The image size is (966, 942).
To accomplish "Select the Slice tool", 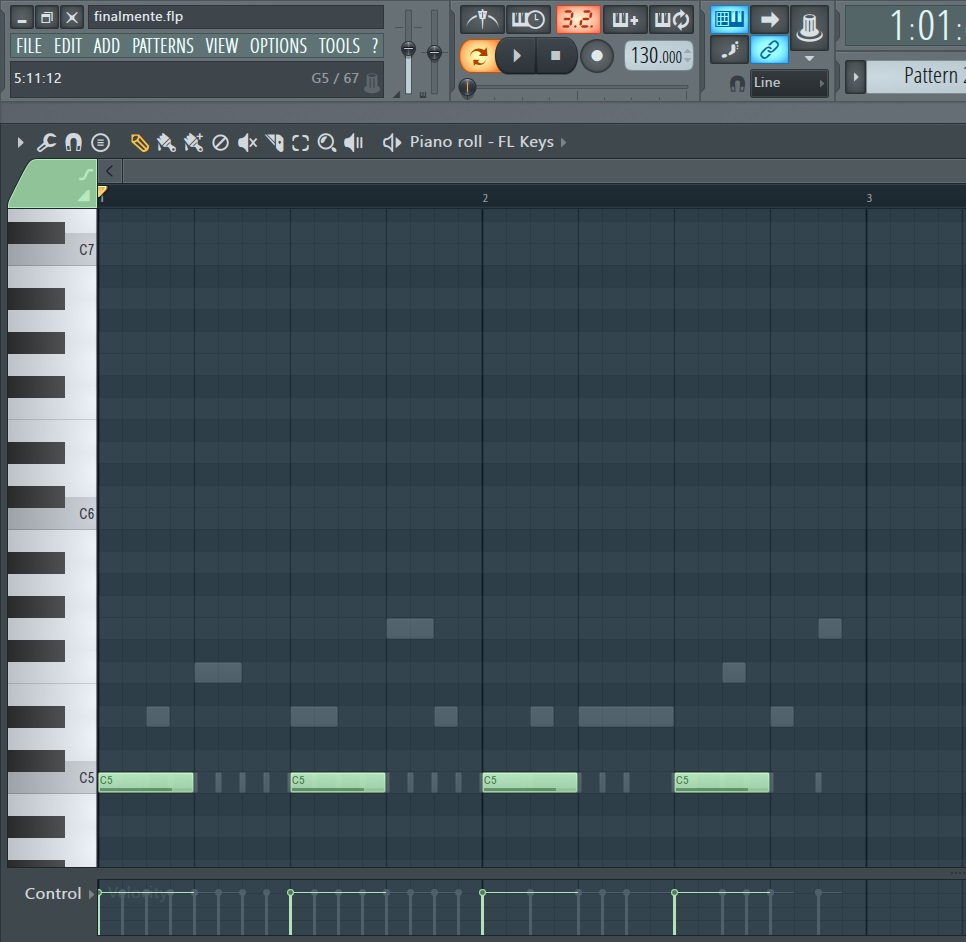I will pos(274,143).
